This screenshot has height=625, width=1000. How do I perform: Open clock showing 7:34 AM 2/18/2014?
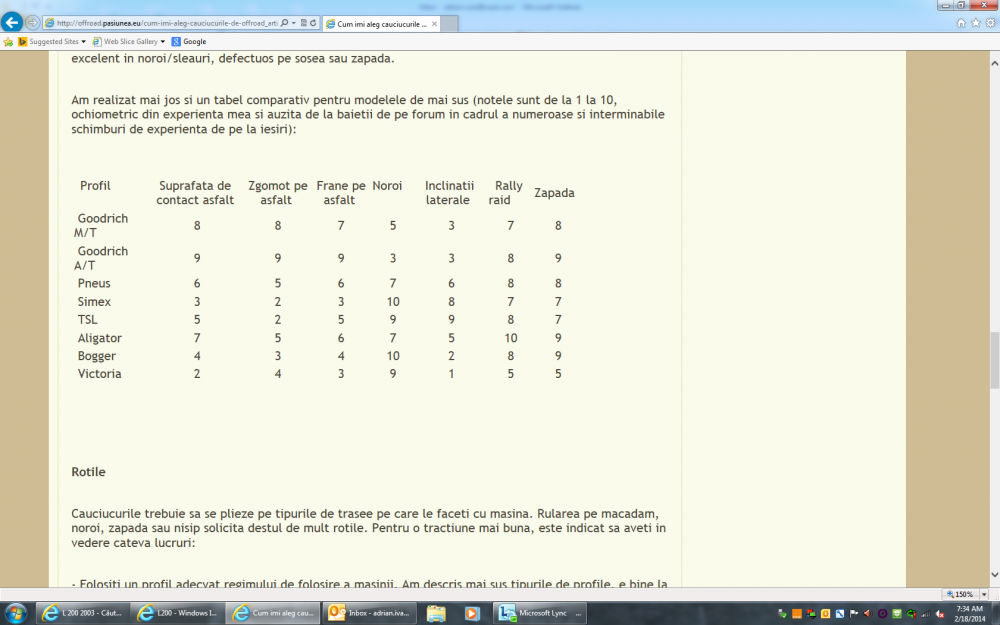click(x=969, y=614)
